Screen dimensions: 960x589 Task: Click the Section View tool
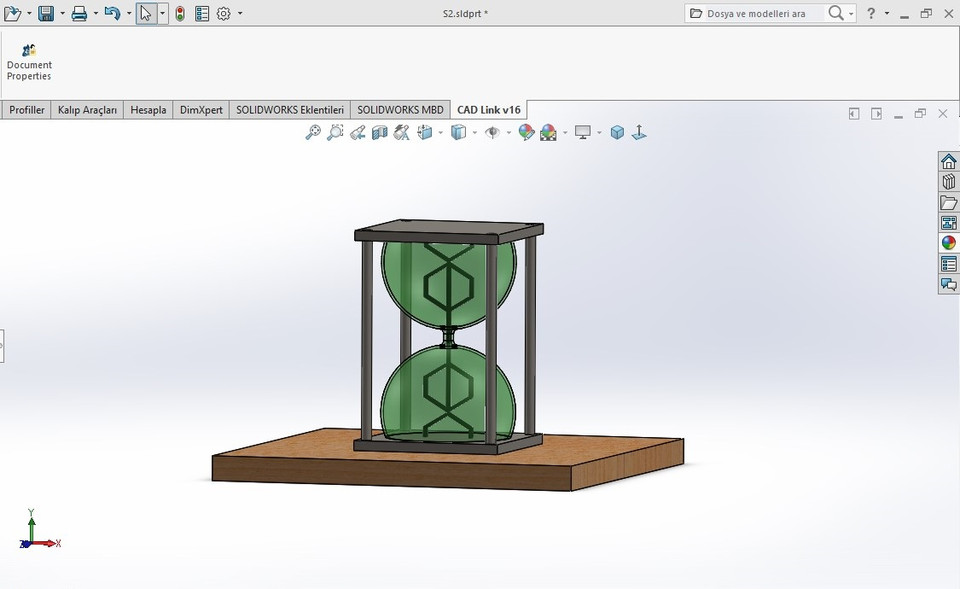click(x=380, y=131)
